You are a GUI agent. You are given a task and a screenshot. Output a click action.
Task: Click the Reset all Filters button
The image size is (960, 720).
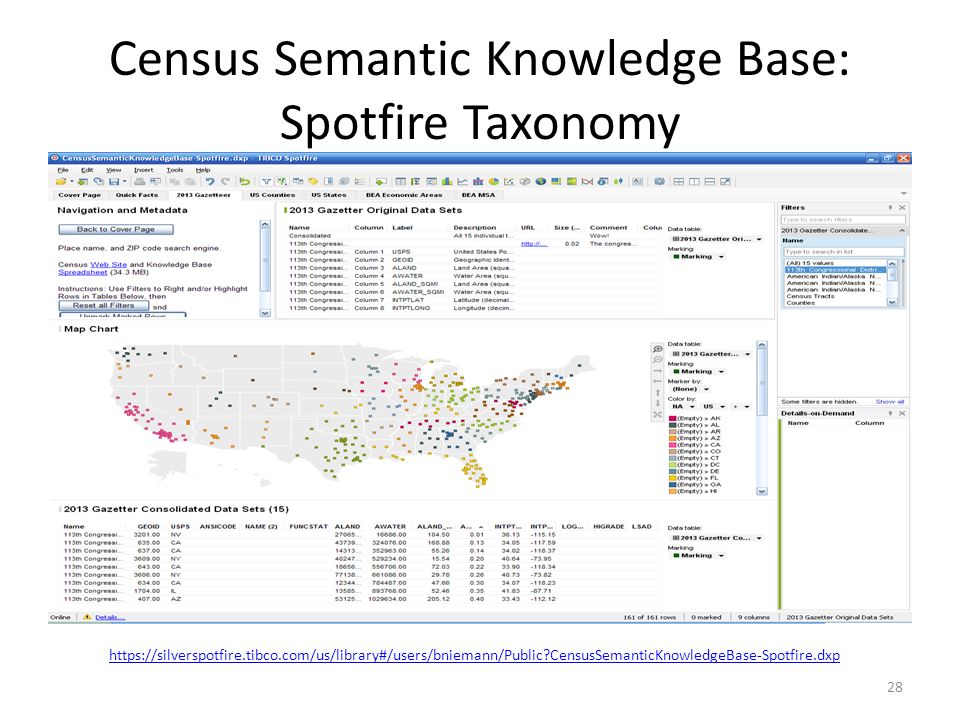[x=103, y=305]
